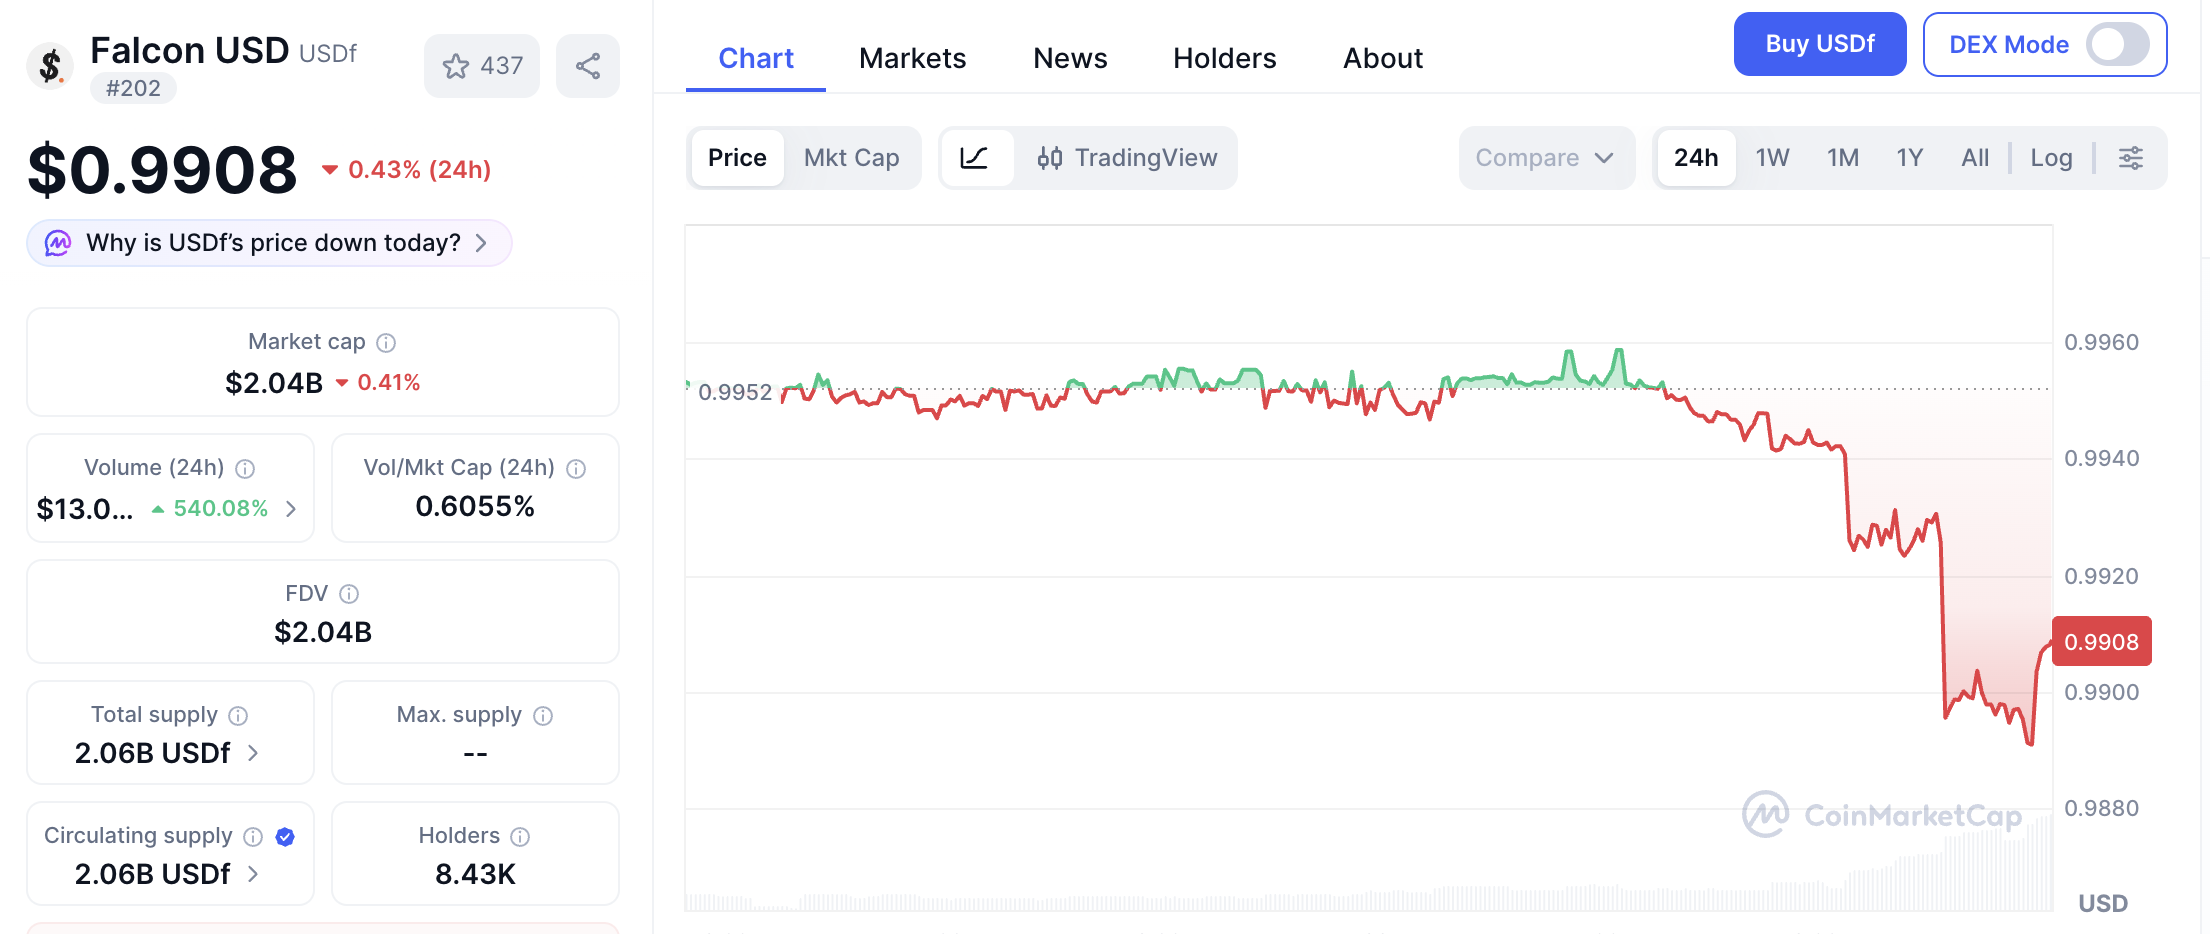Screen dimensions: 2210x934
Task: Expand Total supply details chevron
Action: point(253,753)
